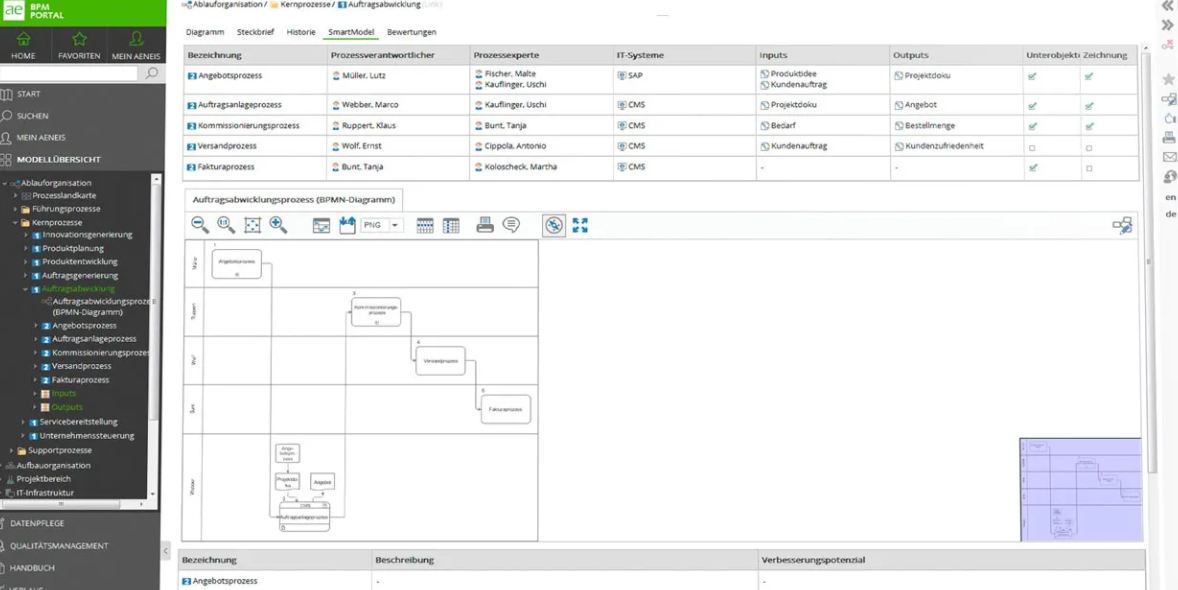Open the Ablauforganisation breadcrumb link

227,5
